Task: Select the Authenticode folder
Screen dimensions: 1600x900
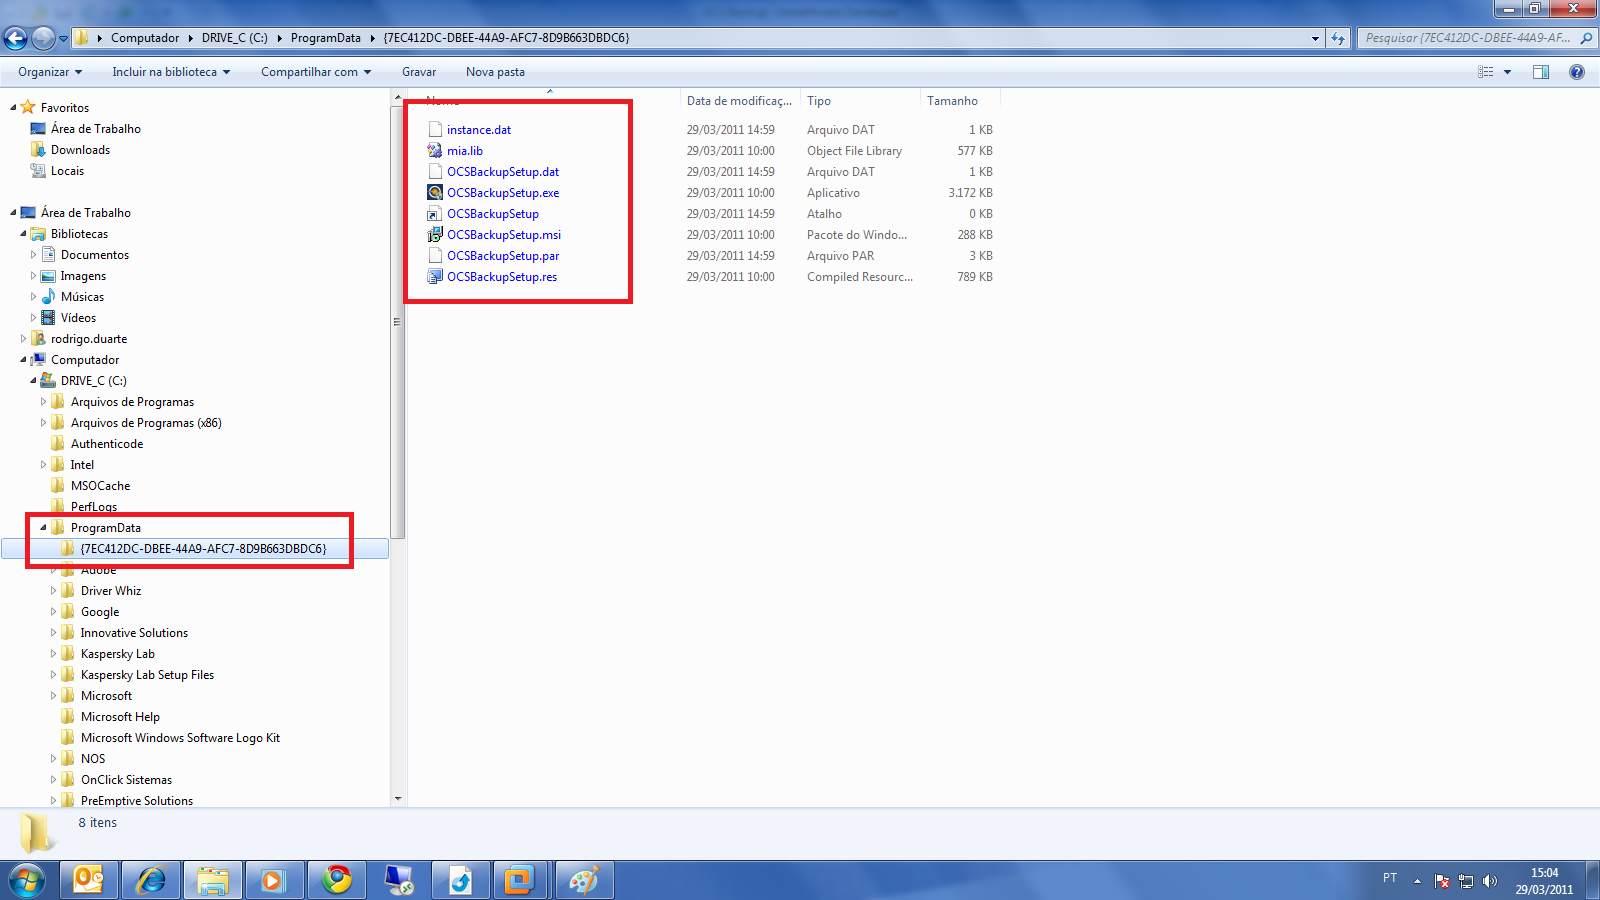Action: (107, 444)
